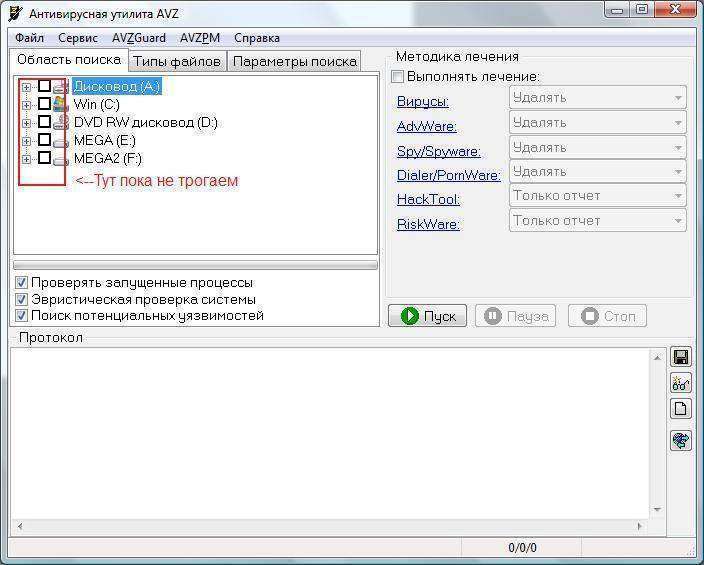Switch to the Типы файлов tab
This screenshot has width=704, height=565.
coord(177,61)
